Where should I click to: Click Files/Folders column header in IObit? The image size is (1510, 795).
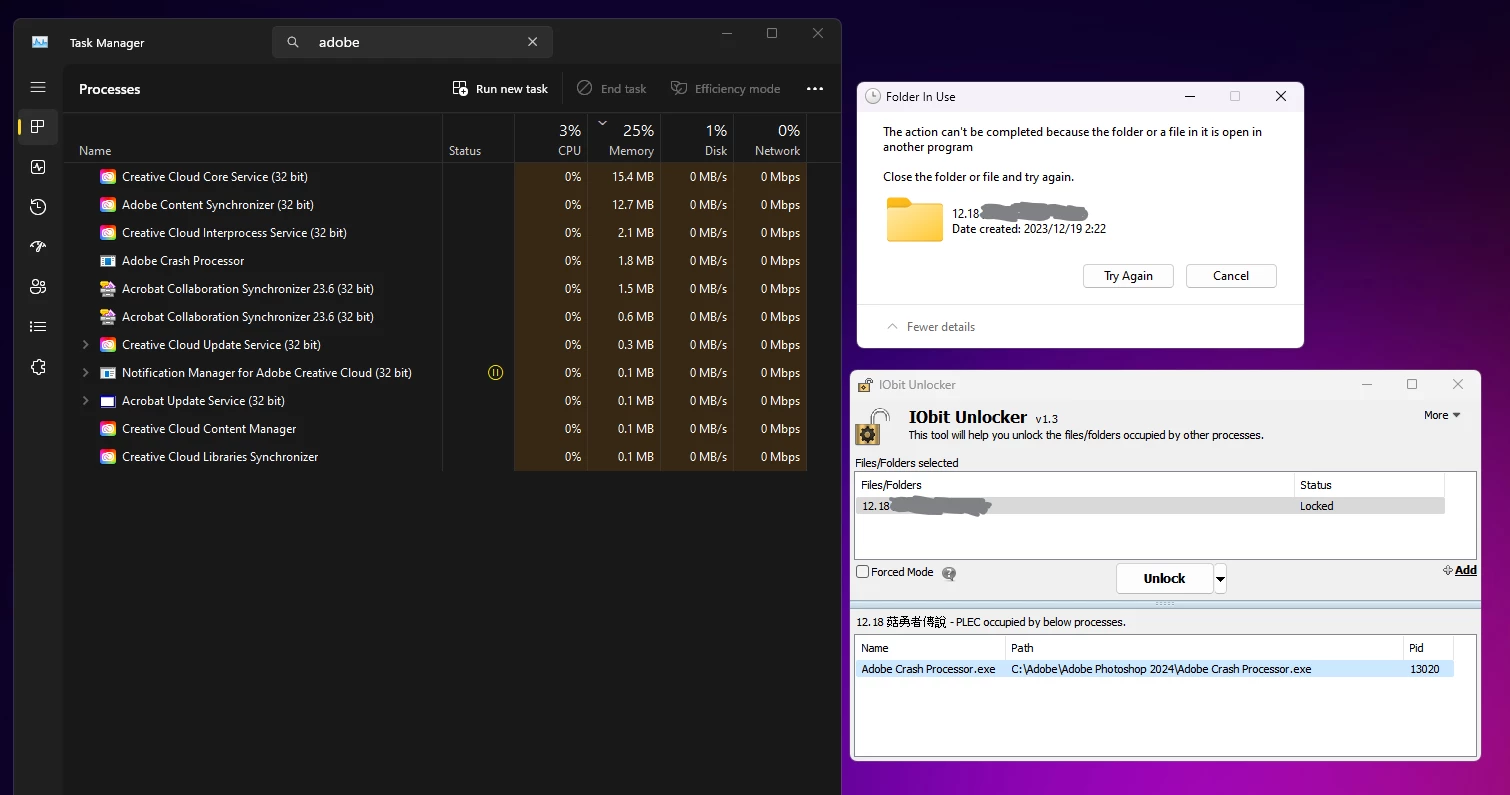pyautogui.click(x=1075, y=485)
